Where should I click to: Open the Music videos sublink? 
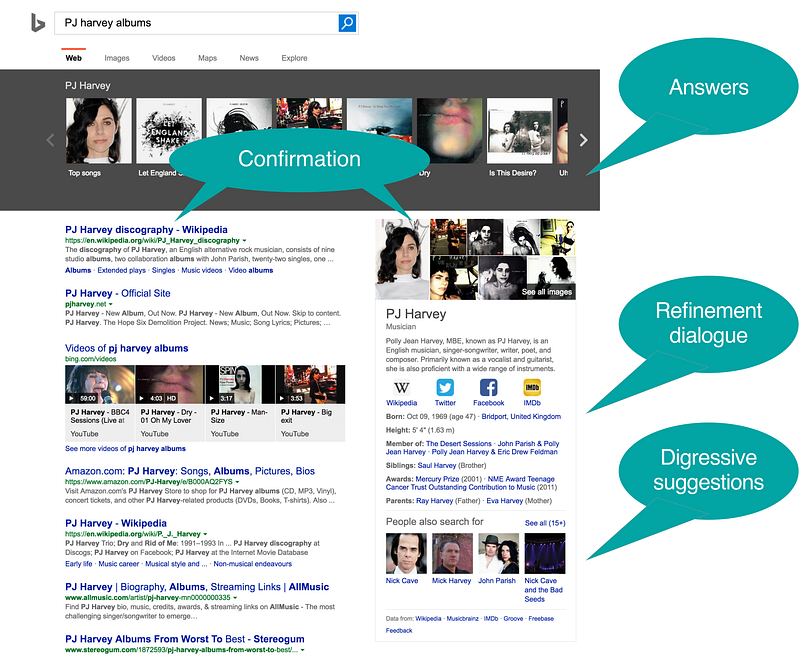click(x=202, y=270)
